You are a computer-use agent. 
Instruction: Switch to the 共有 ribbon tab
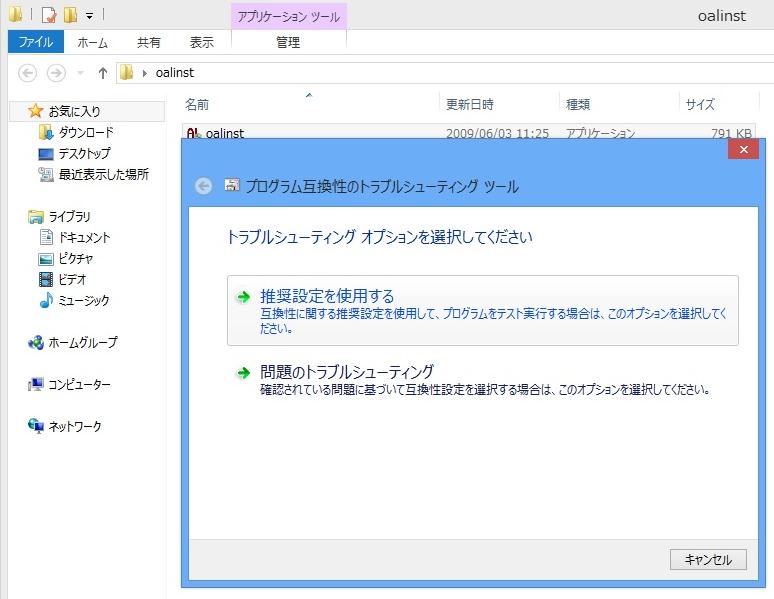tap(149, 42)
